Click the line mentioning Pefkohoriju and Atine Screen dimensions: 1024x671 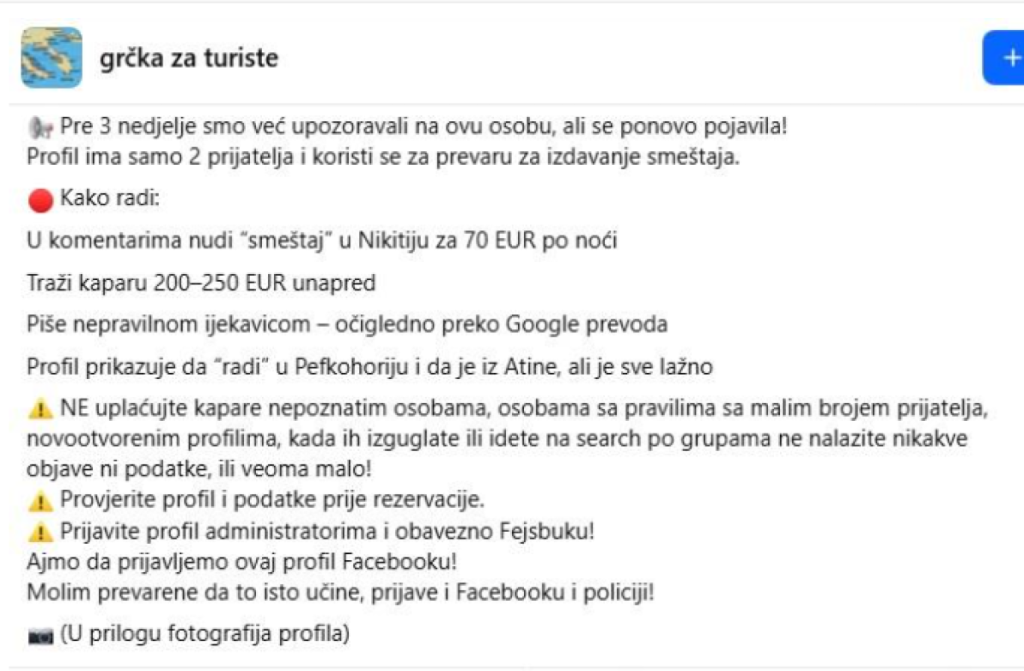pos(370,367)
